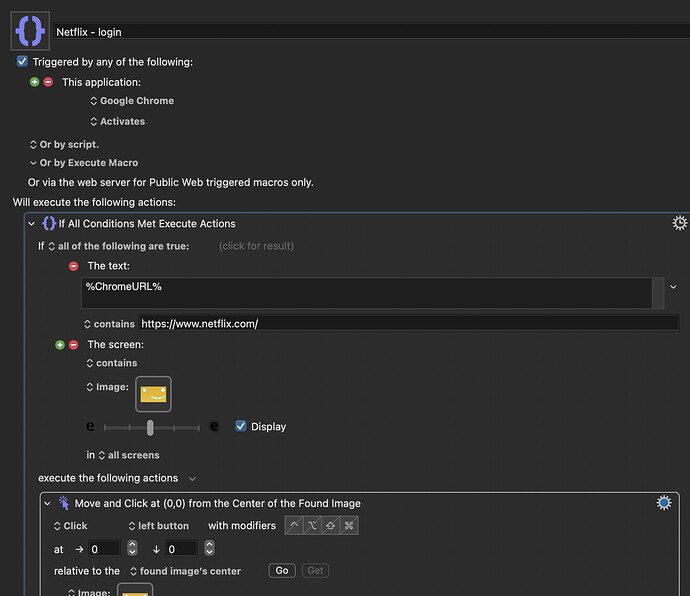Open the Move and Click action gear menu
This screenshot has height=596, width=690.
point(664,502)
